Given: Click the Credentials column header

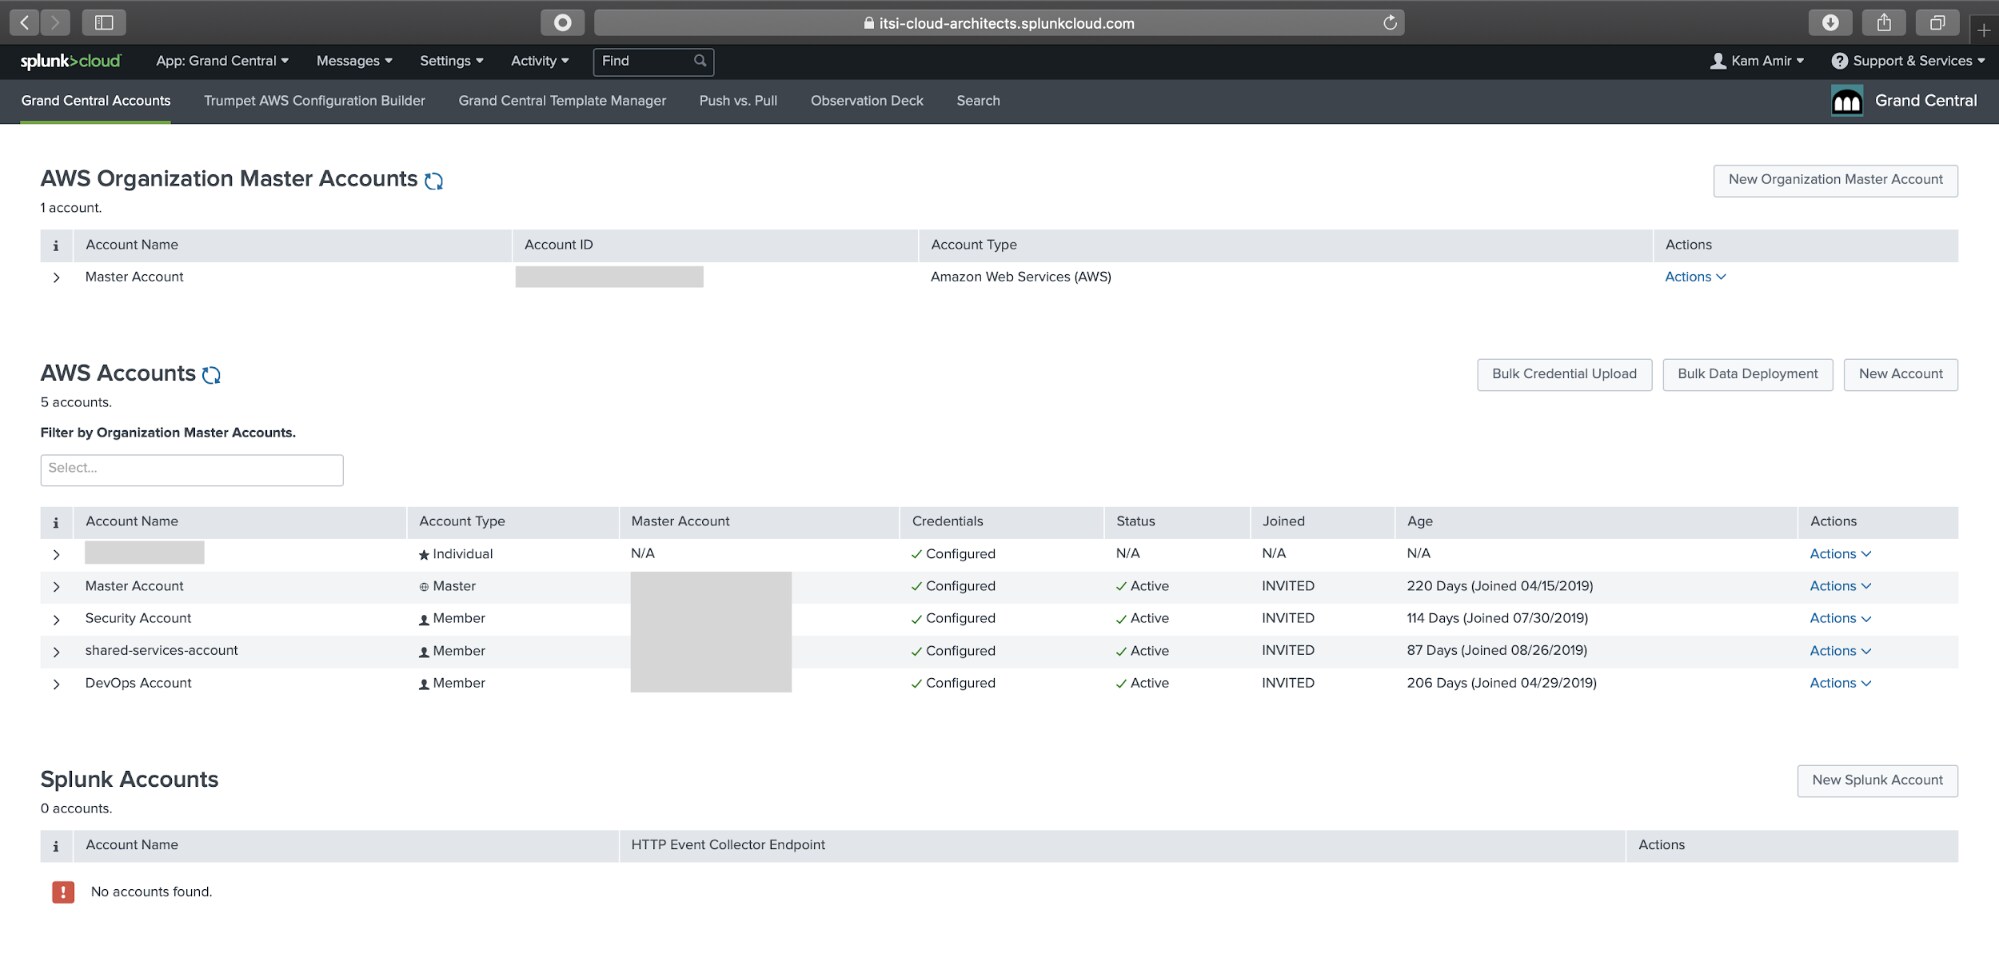Looking at the screenshot, I should [x=947, y=521].
